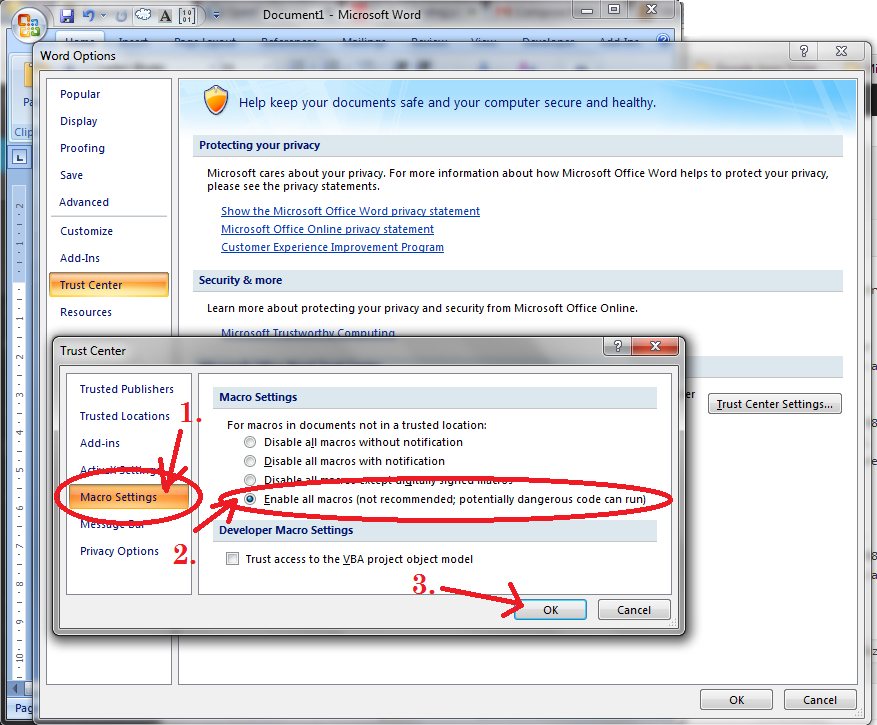Image resolution: width=877 pixels, height=725 pixels.
Task: Select Disable all macros with notification
Action: click(x=250, y=462)
